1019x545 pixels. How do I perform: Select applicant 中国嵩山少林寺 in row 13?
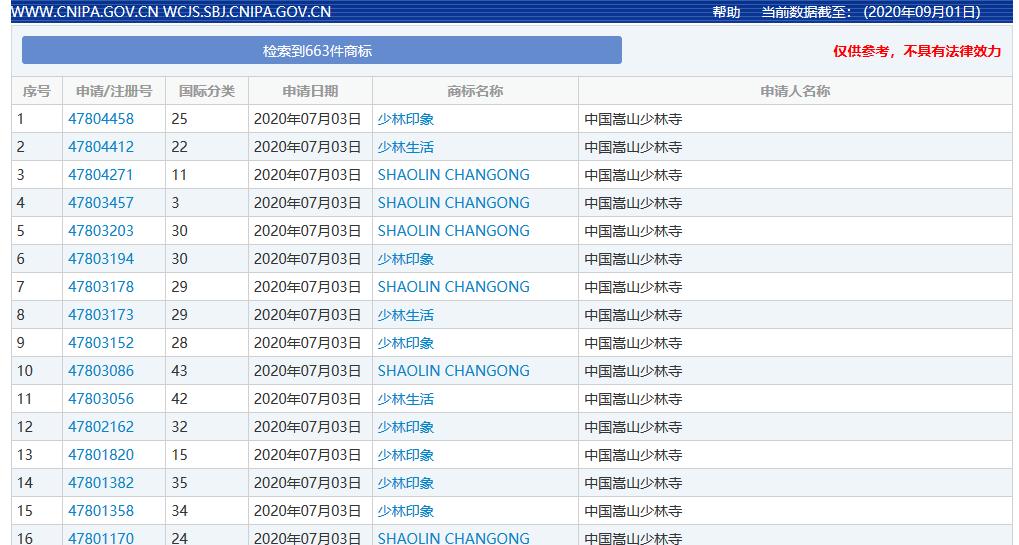pos(633,454)
